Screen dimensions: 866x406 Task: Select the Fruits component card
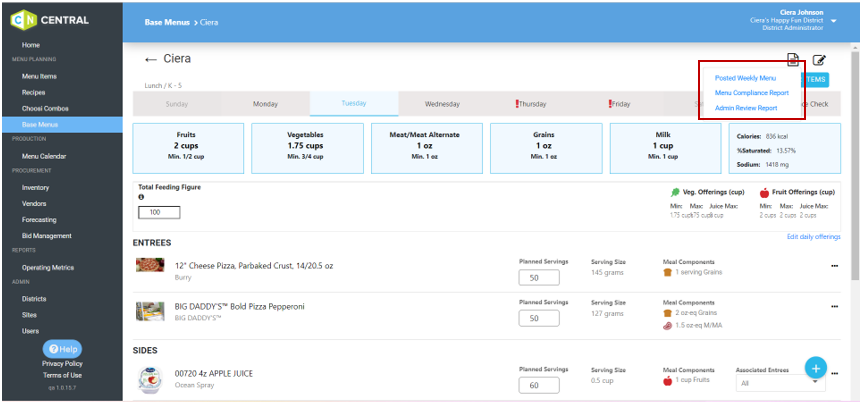(x=188, y=149)
